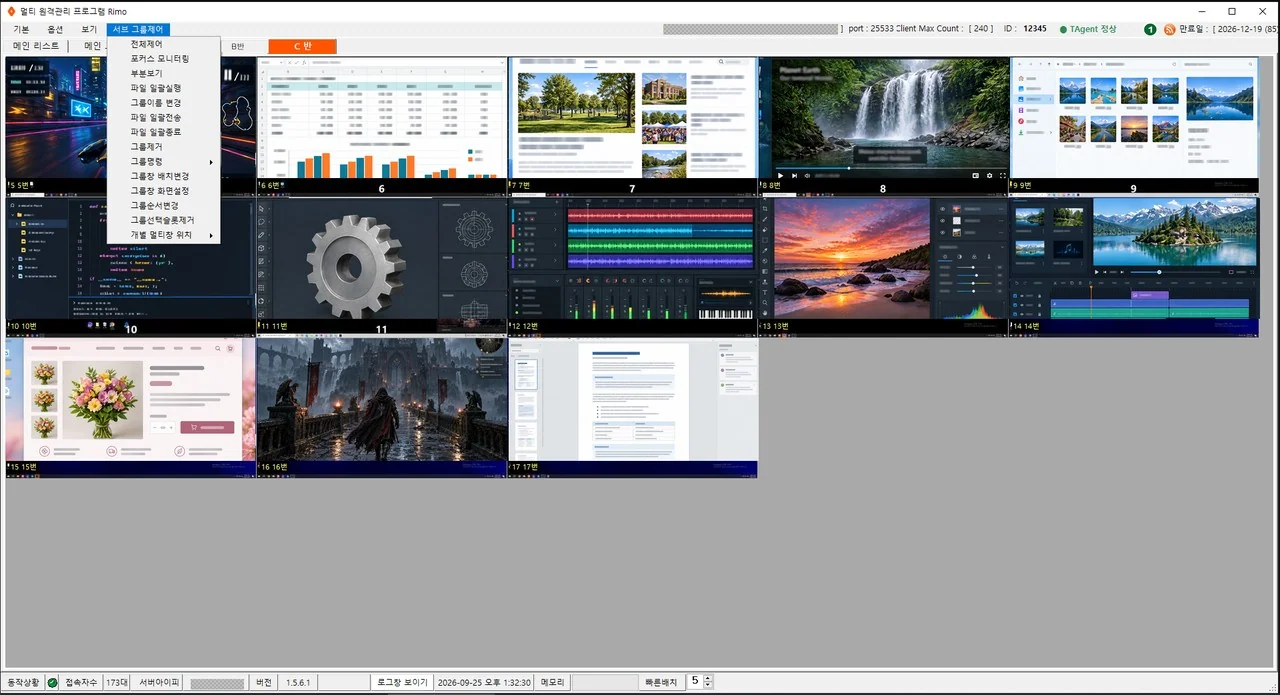This screenshot has height=695, width=1280.
Task: Select 그룹선택슬롯제거 menu entry
Action: click(x=163, y=220)
